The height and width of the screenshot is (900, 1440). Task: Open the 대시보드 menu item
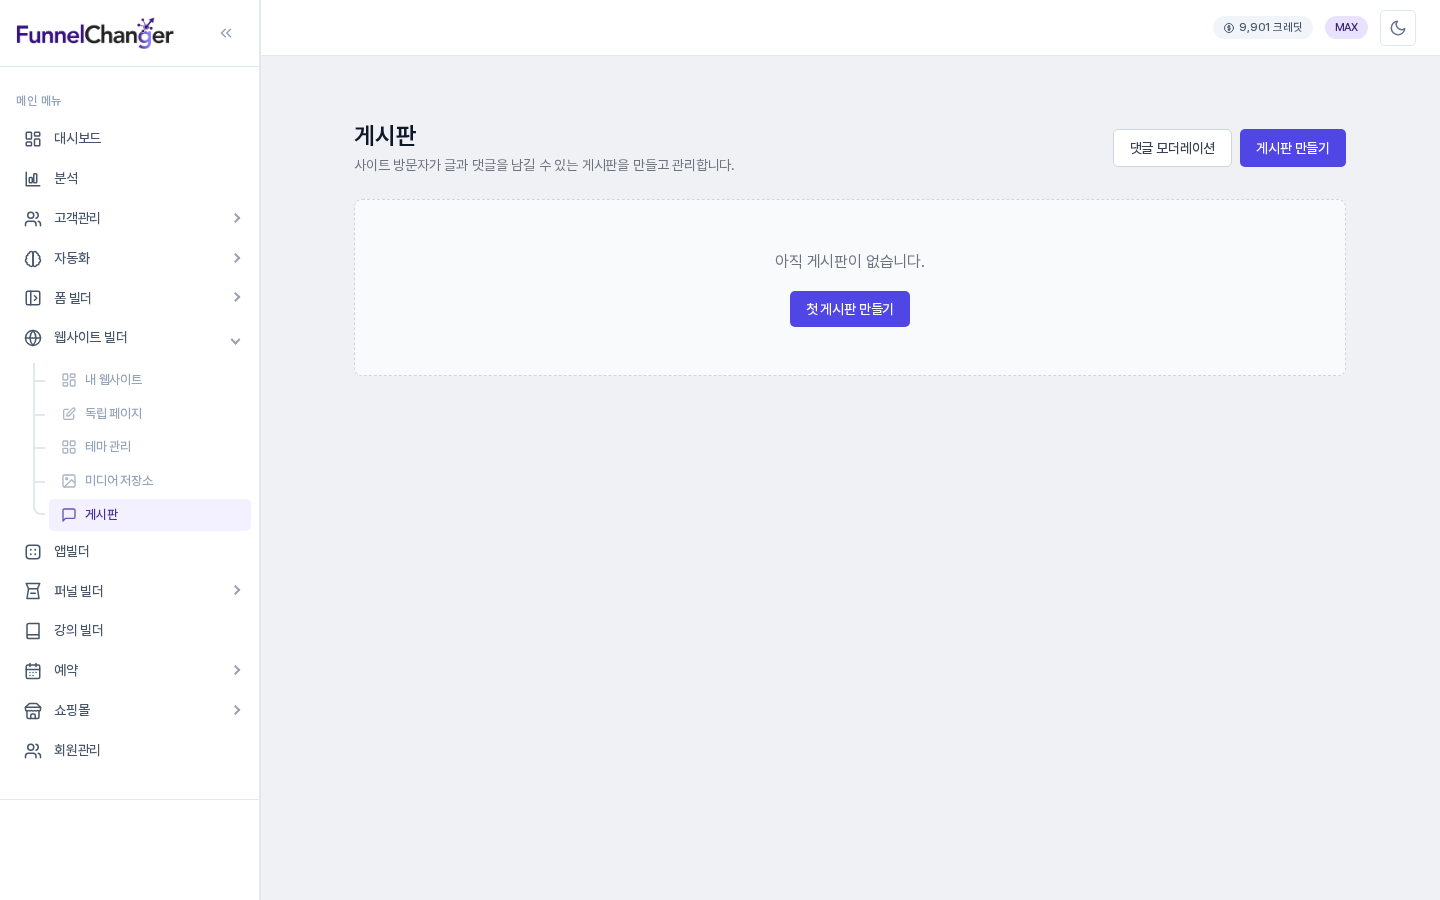click(x=130, y=139)
